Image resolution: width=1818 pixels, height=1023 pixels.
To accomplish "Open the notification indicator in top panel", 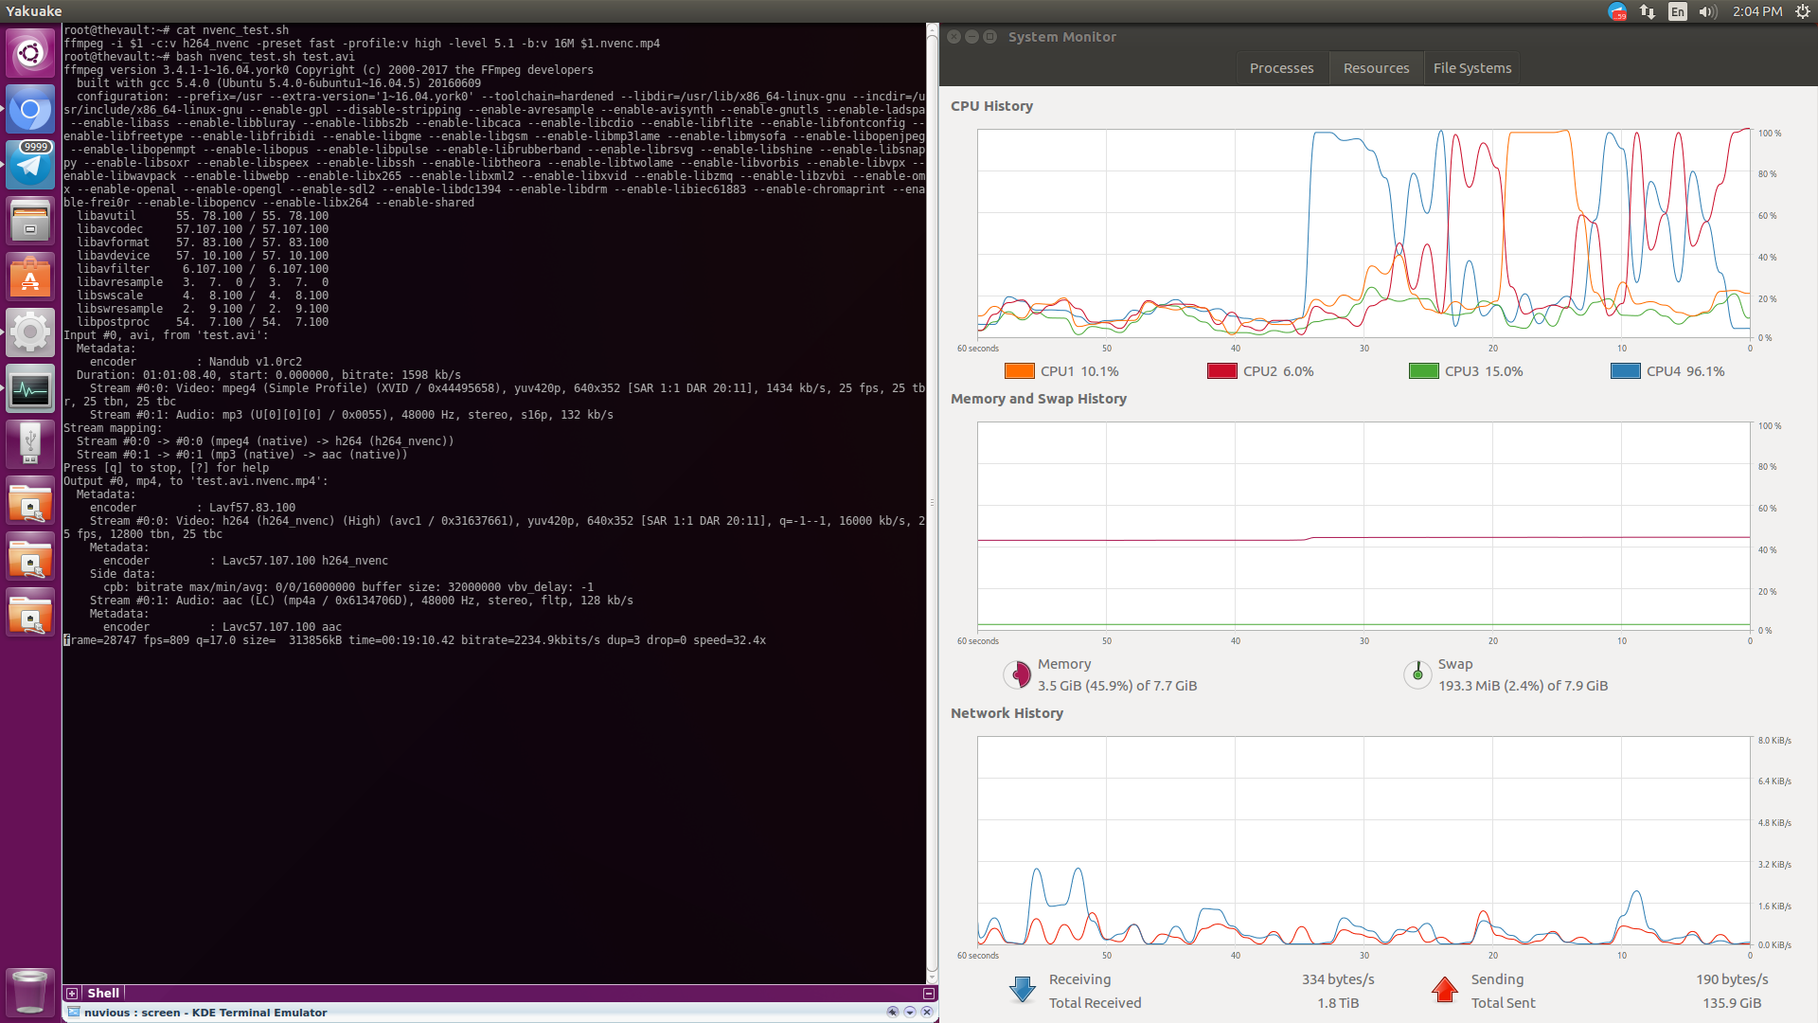I will pyautogui.click(x=1617, y=12).
